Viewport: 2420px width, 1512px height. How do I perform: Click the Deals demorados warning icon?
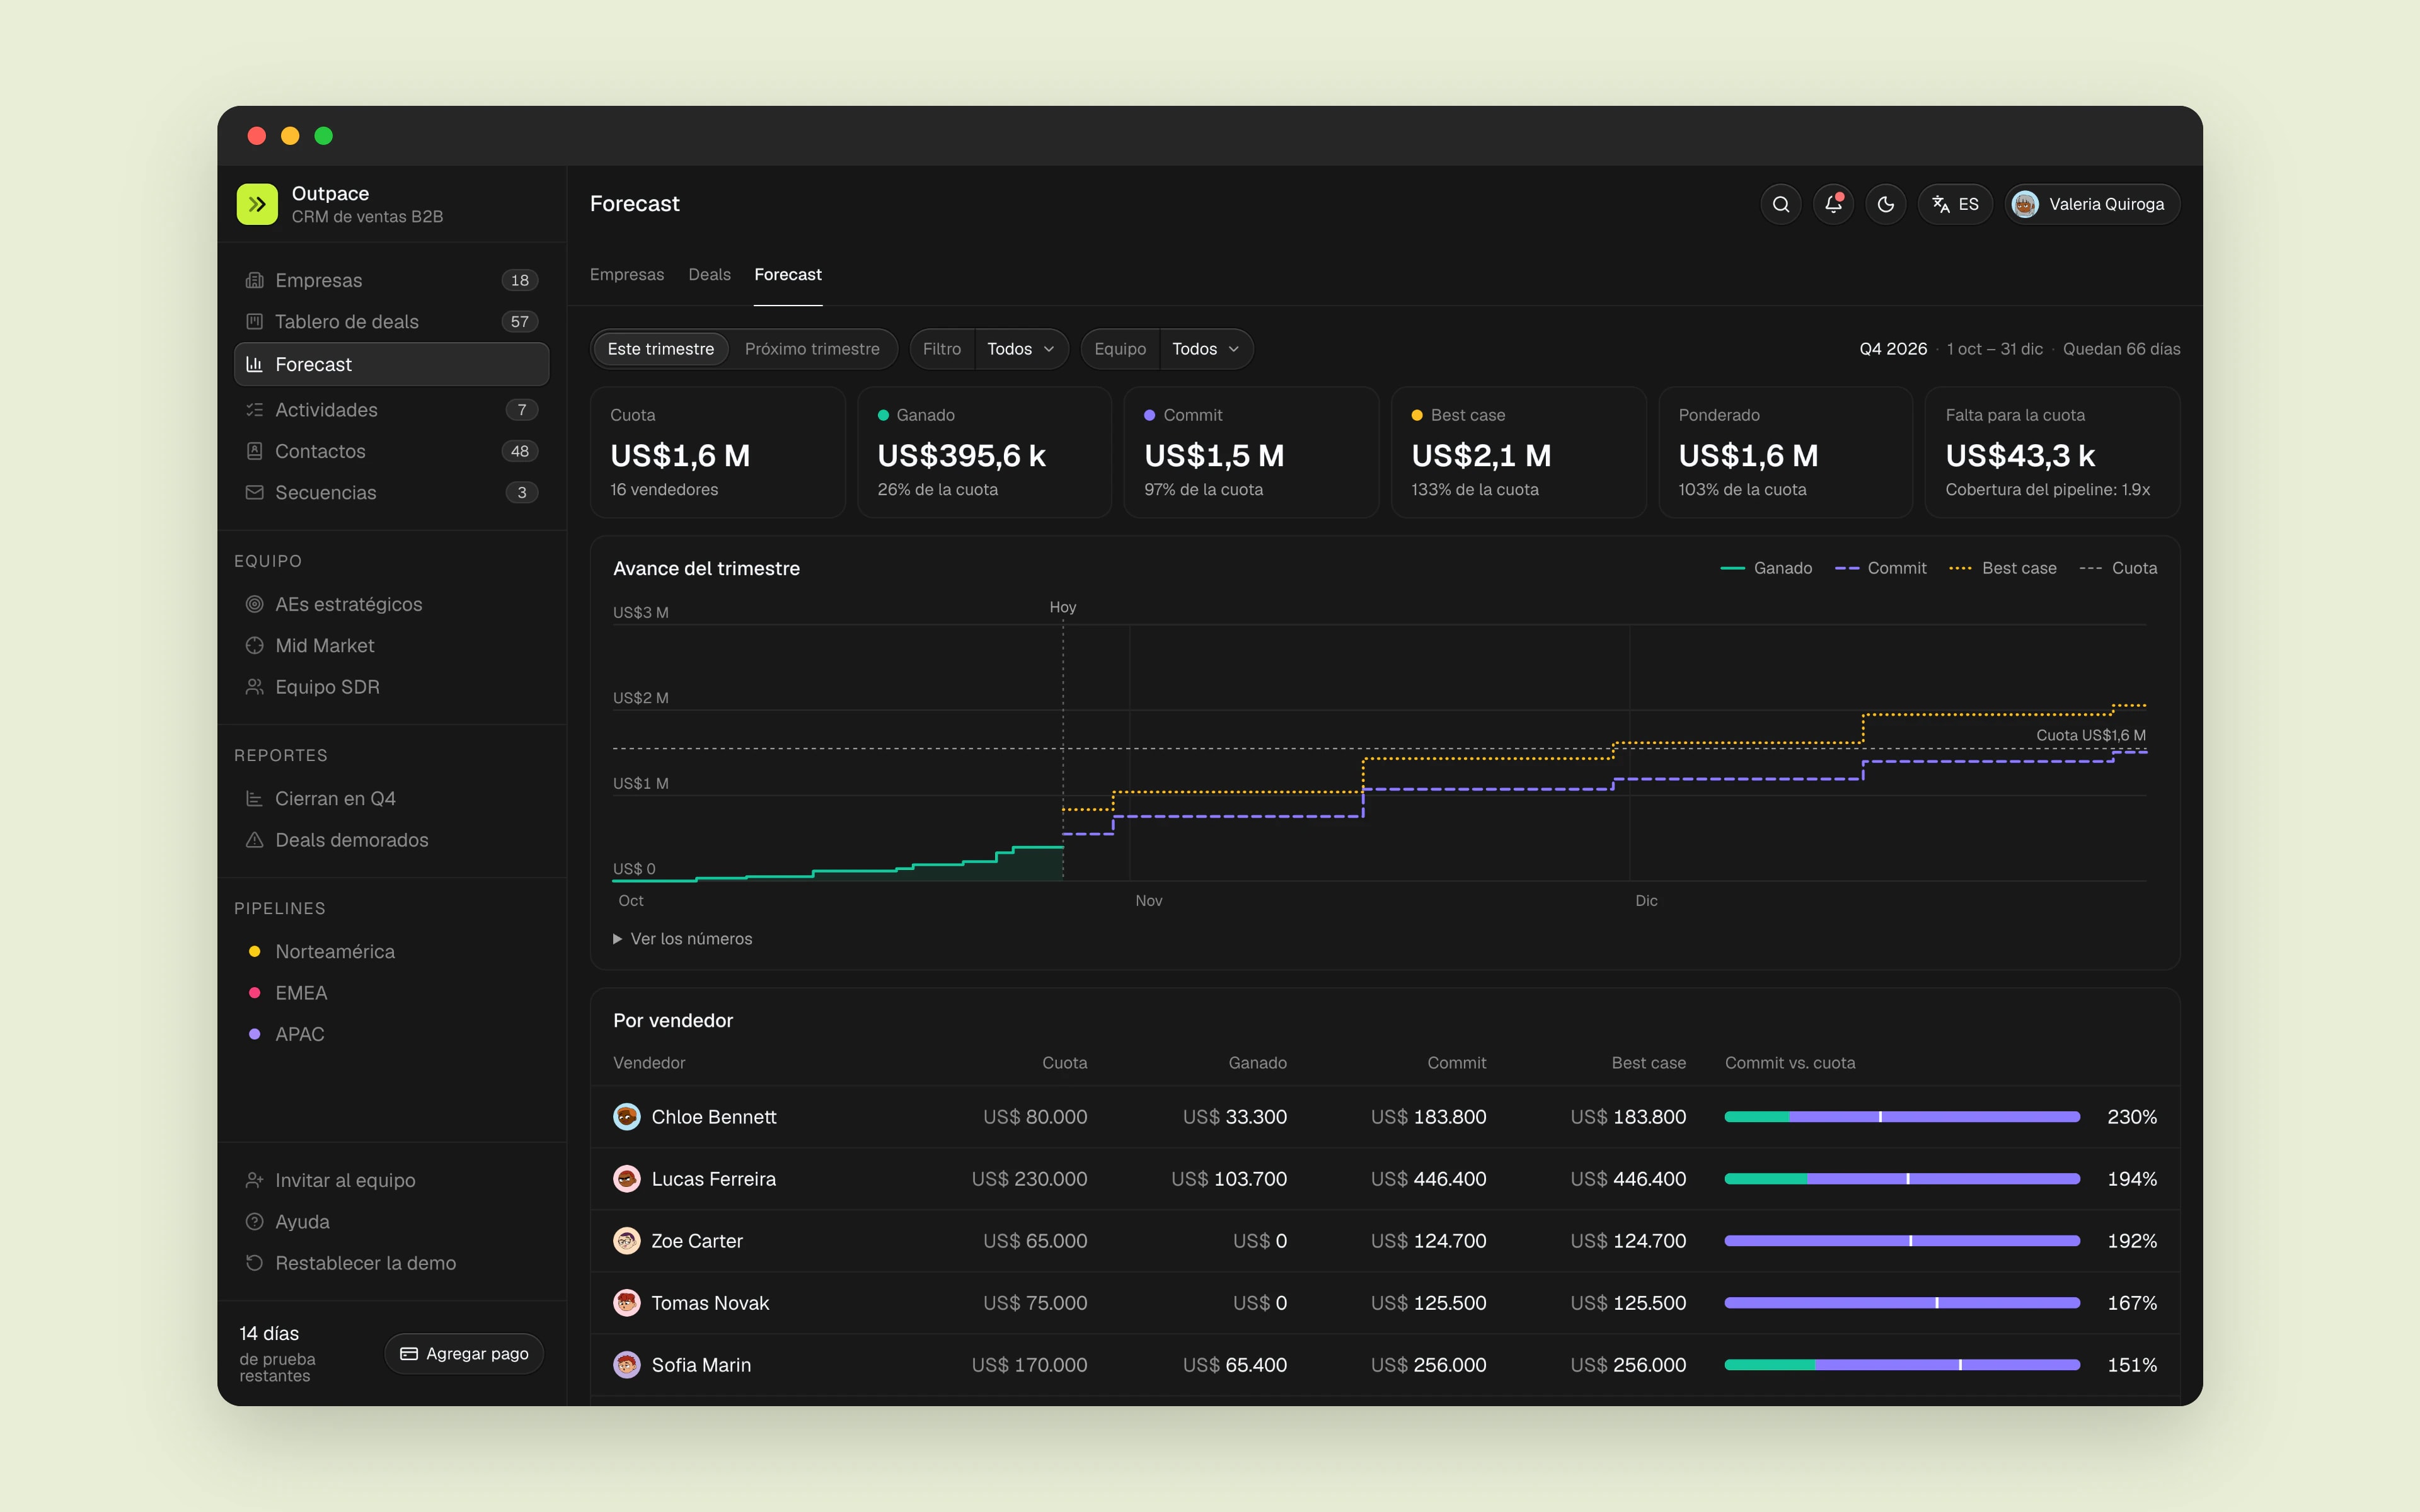(x=255, y=840)
